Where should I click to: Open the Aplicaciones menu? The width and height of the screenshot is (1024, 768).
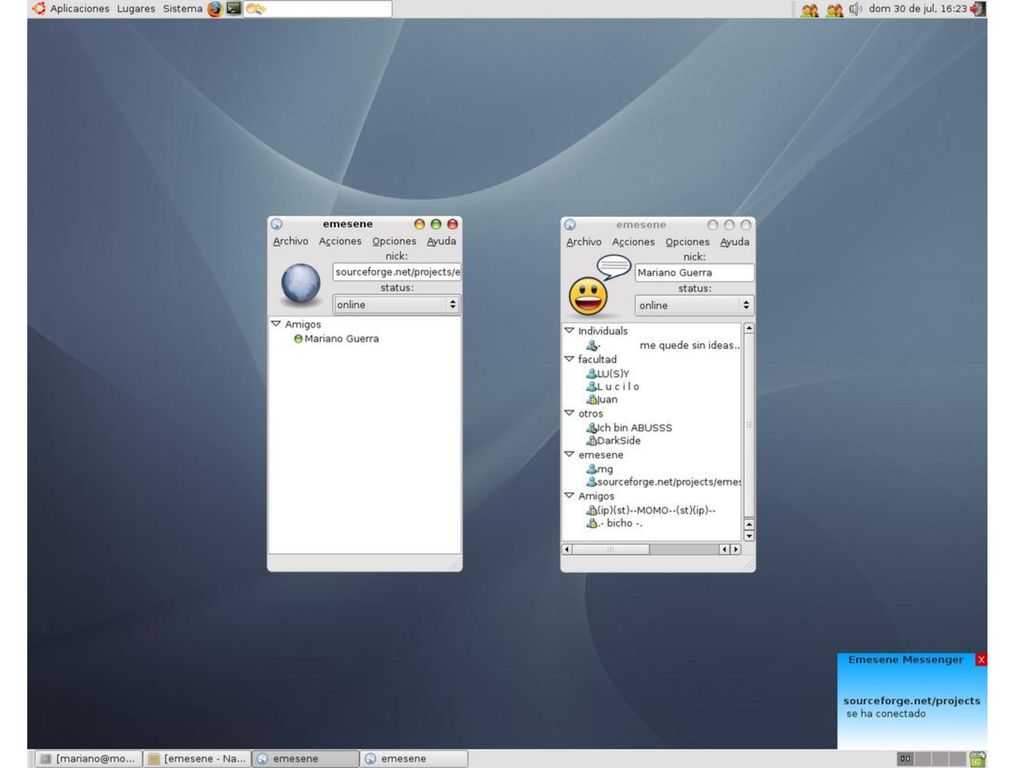(x=80, y=8)
